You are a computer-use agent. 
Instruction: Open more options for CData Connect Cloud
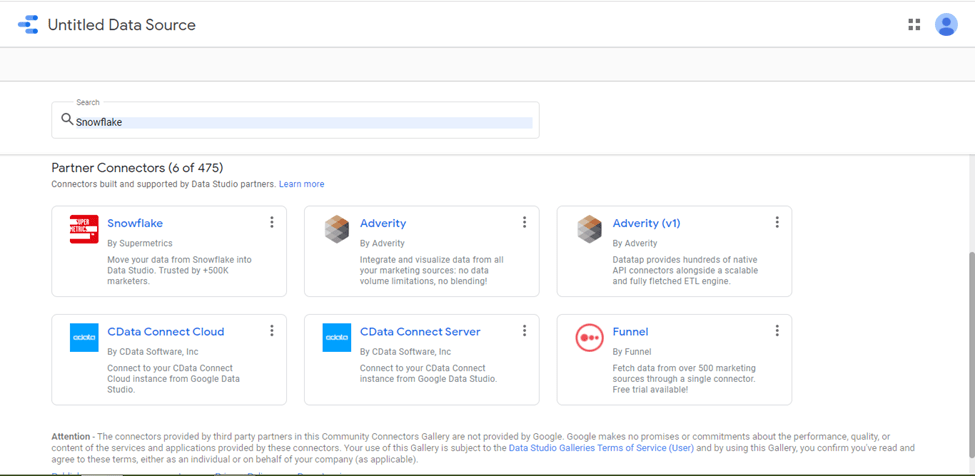pyautogui.click(x=272, y=331)
